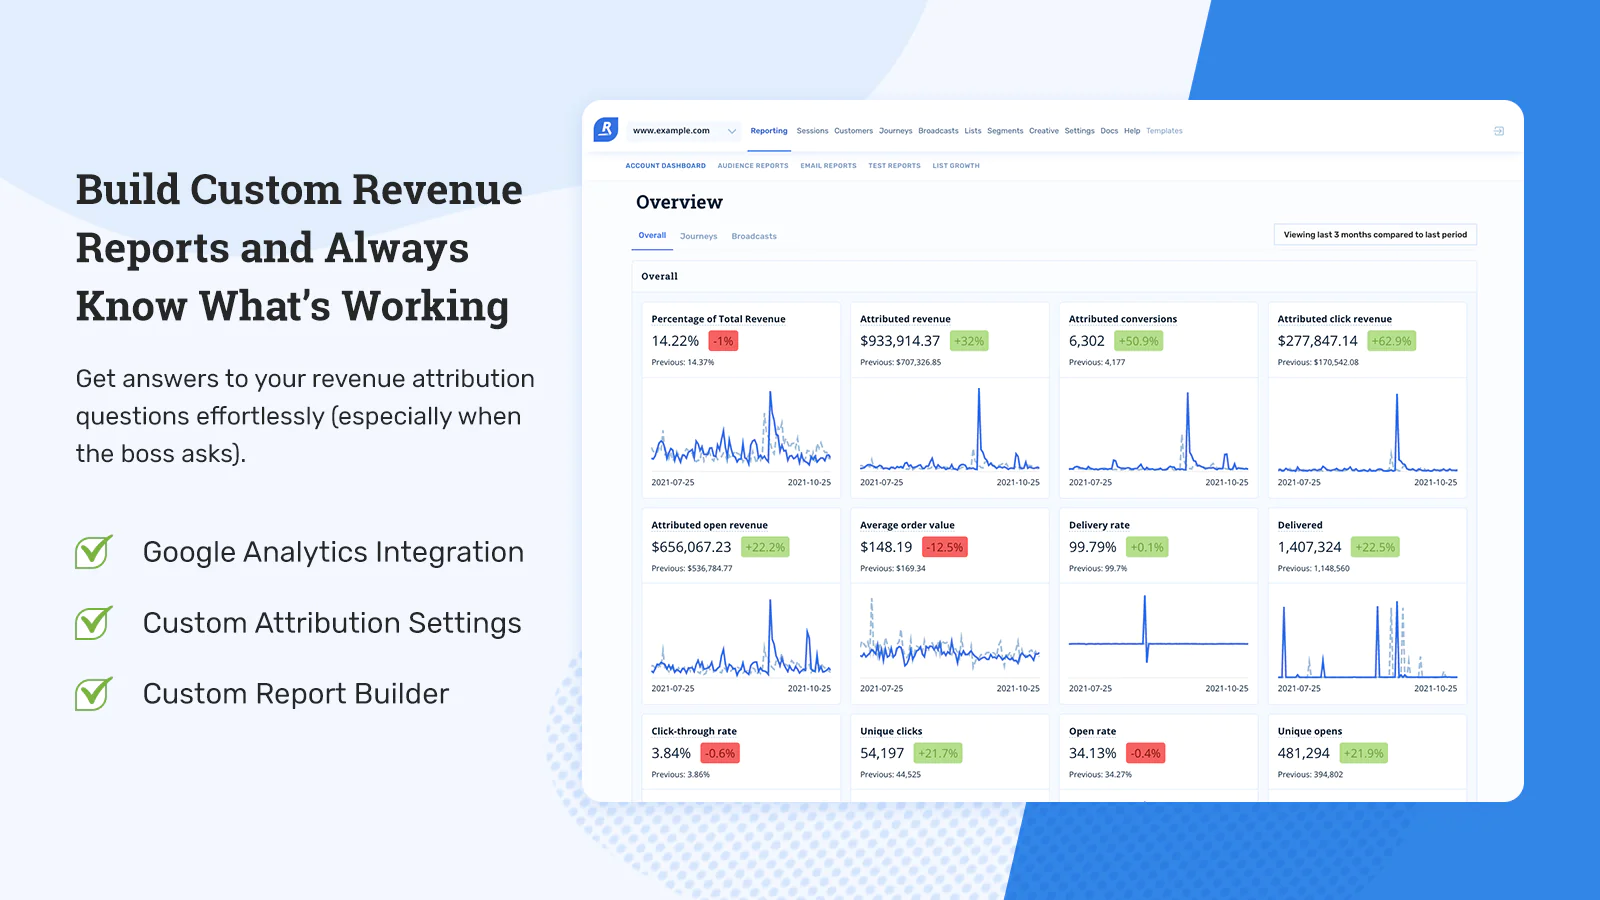This screenshot has width=1600, height=900.
Task: Click the $148.19 average order value
Action: point(886,547)
